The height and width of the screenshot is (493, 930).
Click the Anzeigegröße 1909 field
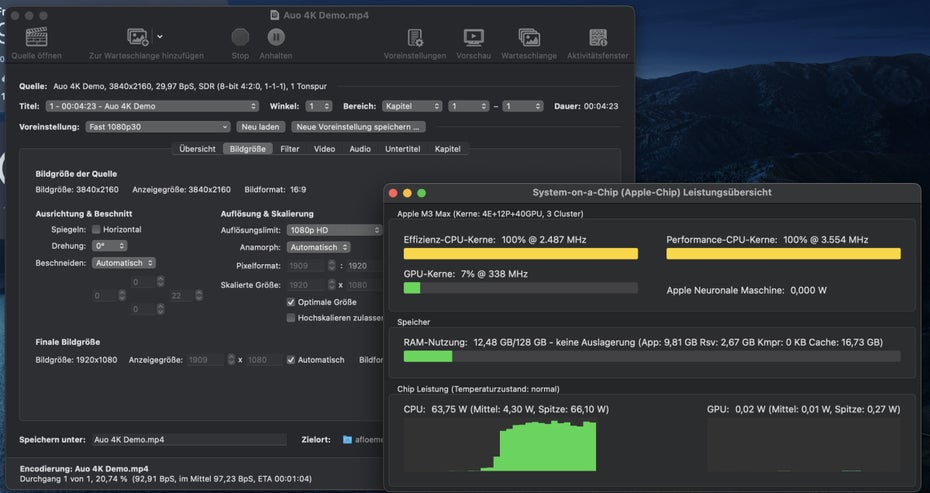tap(206, 360)
